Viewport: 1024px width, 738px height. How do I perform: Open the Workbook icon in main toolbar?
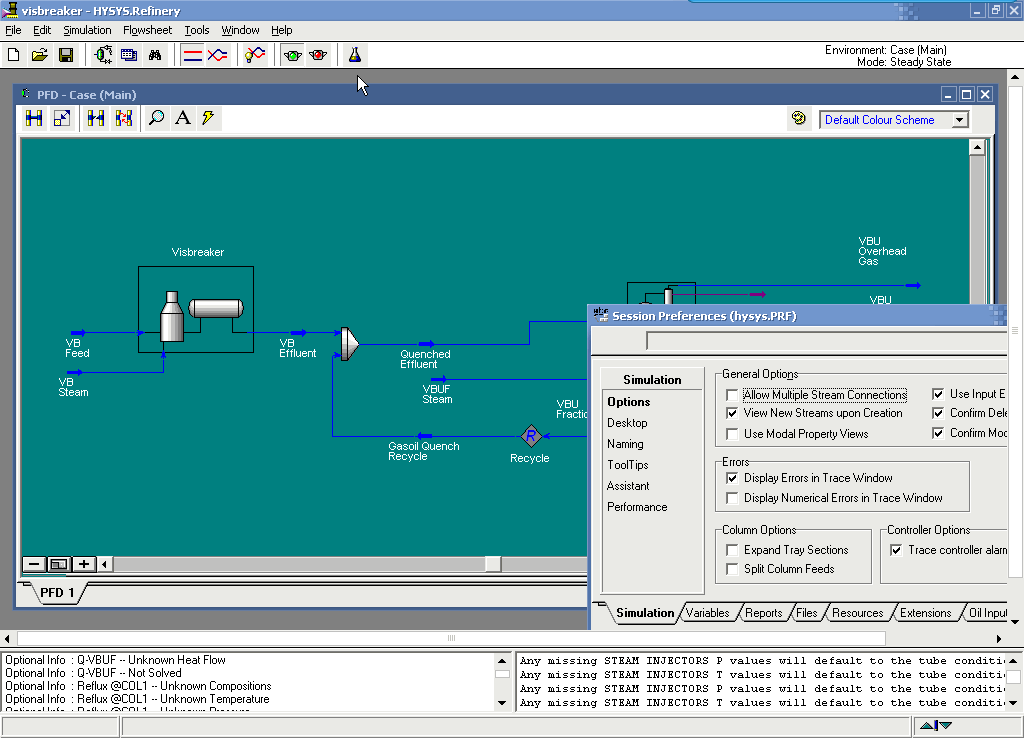[x=129, y=55]
